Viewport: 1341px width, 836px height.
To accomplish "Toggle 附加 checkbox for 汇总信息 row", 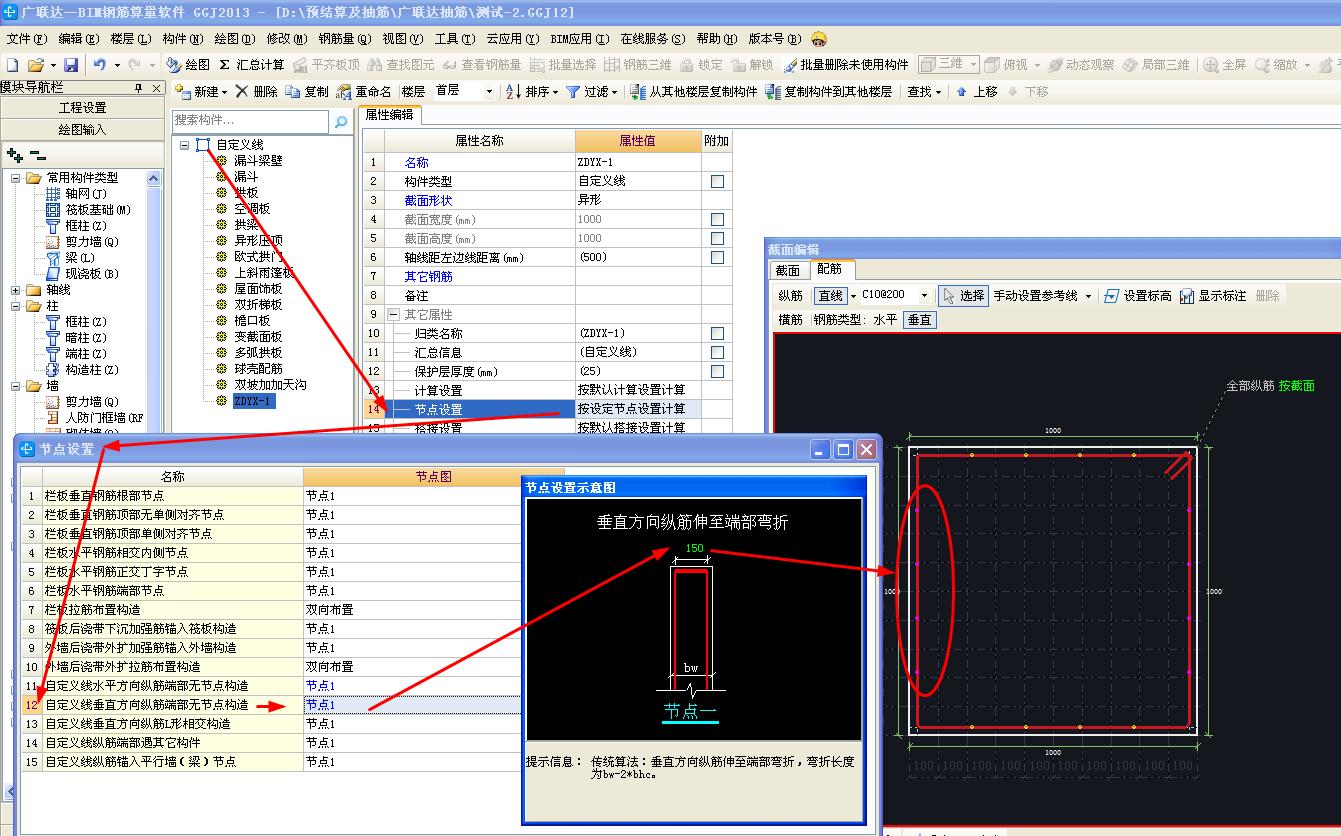I will click(x=717, y=353).
